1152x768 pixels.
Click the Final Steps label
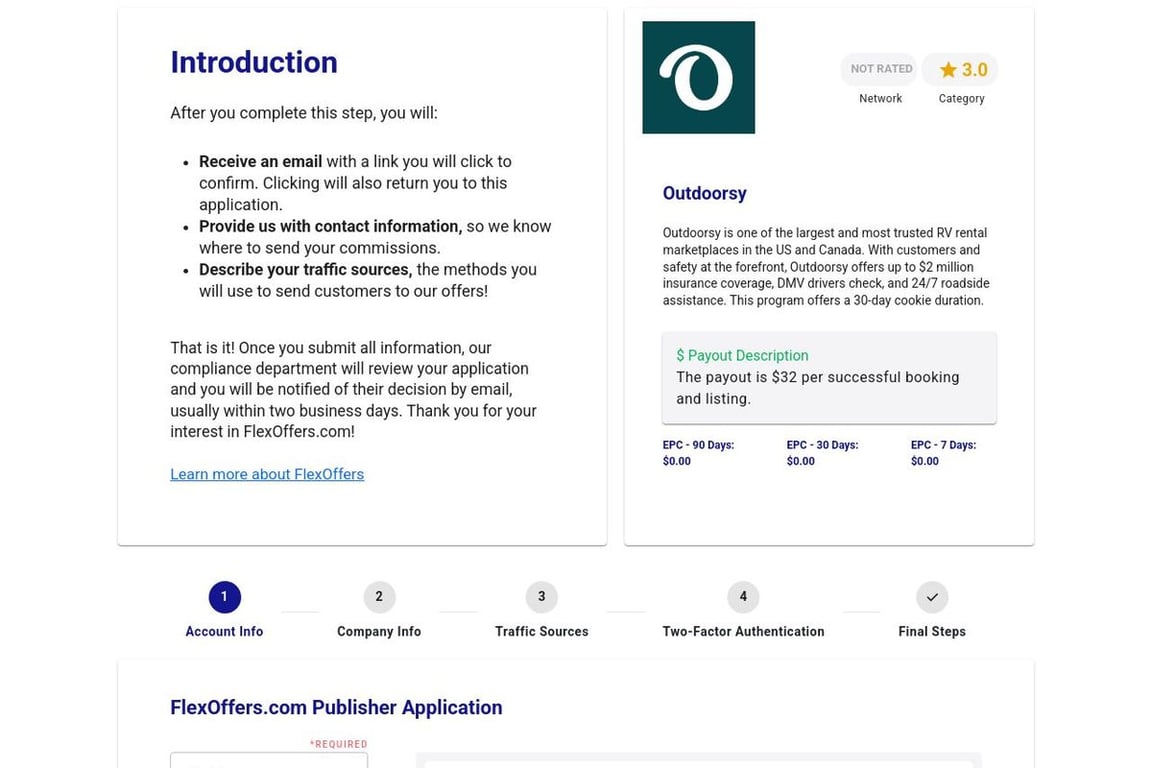click(932, 631)
